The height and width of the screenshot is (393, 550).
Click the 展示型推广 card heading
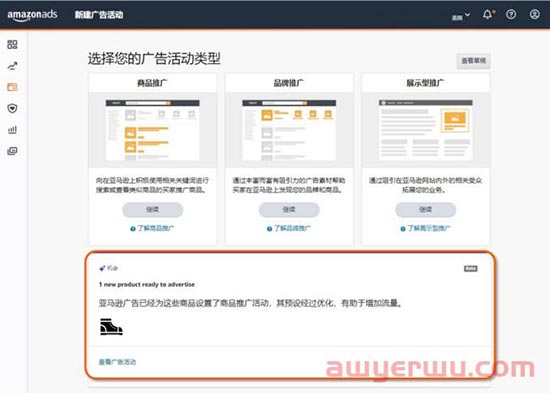click(425, 83)
